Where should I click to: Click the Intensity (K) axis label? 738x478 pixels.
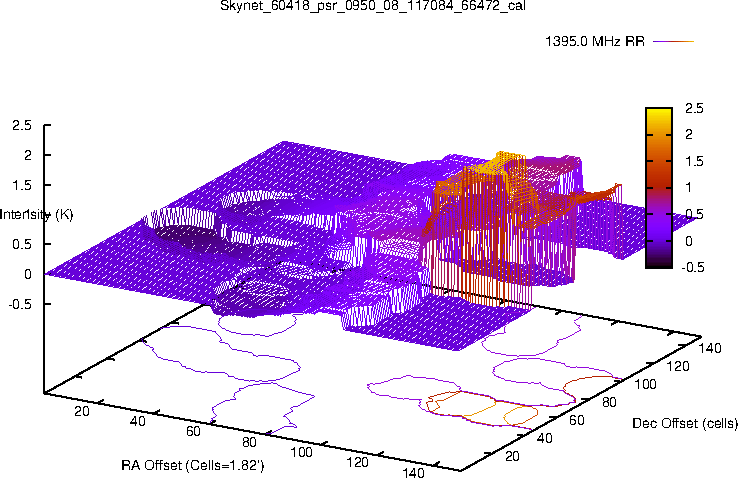36,215
